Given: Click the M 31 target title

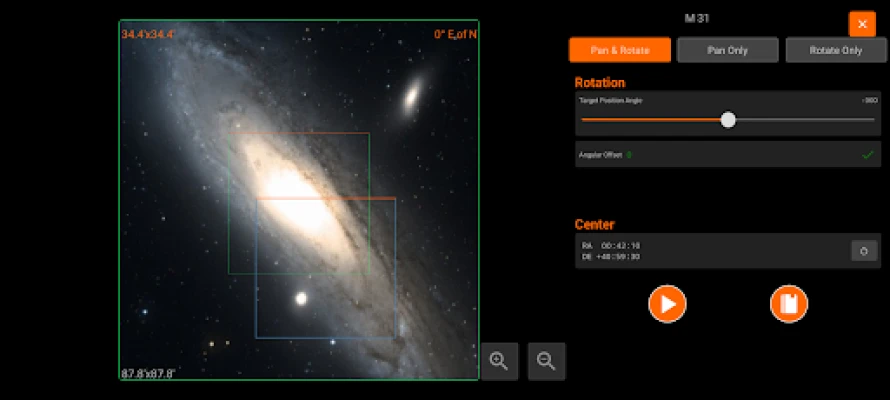Looking at the screenshot, I should coord(696,19).
